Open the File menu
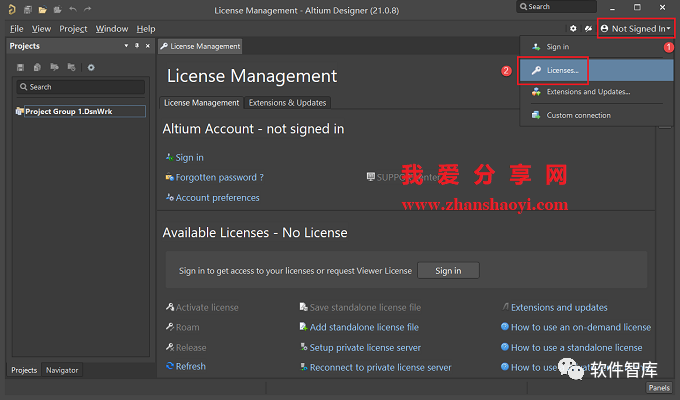Screen dimensions: 680x400 [16, 29]
